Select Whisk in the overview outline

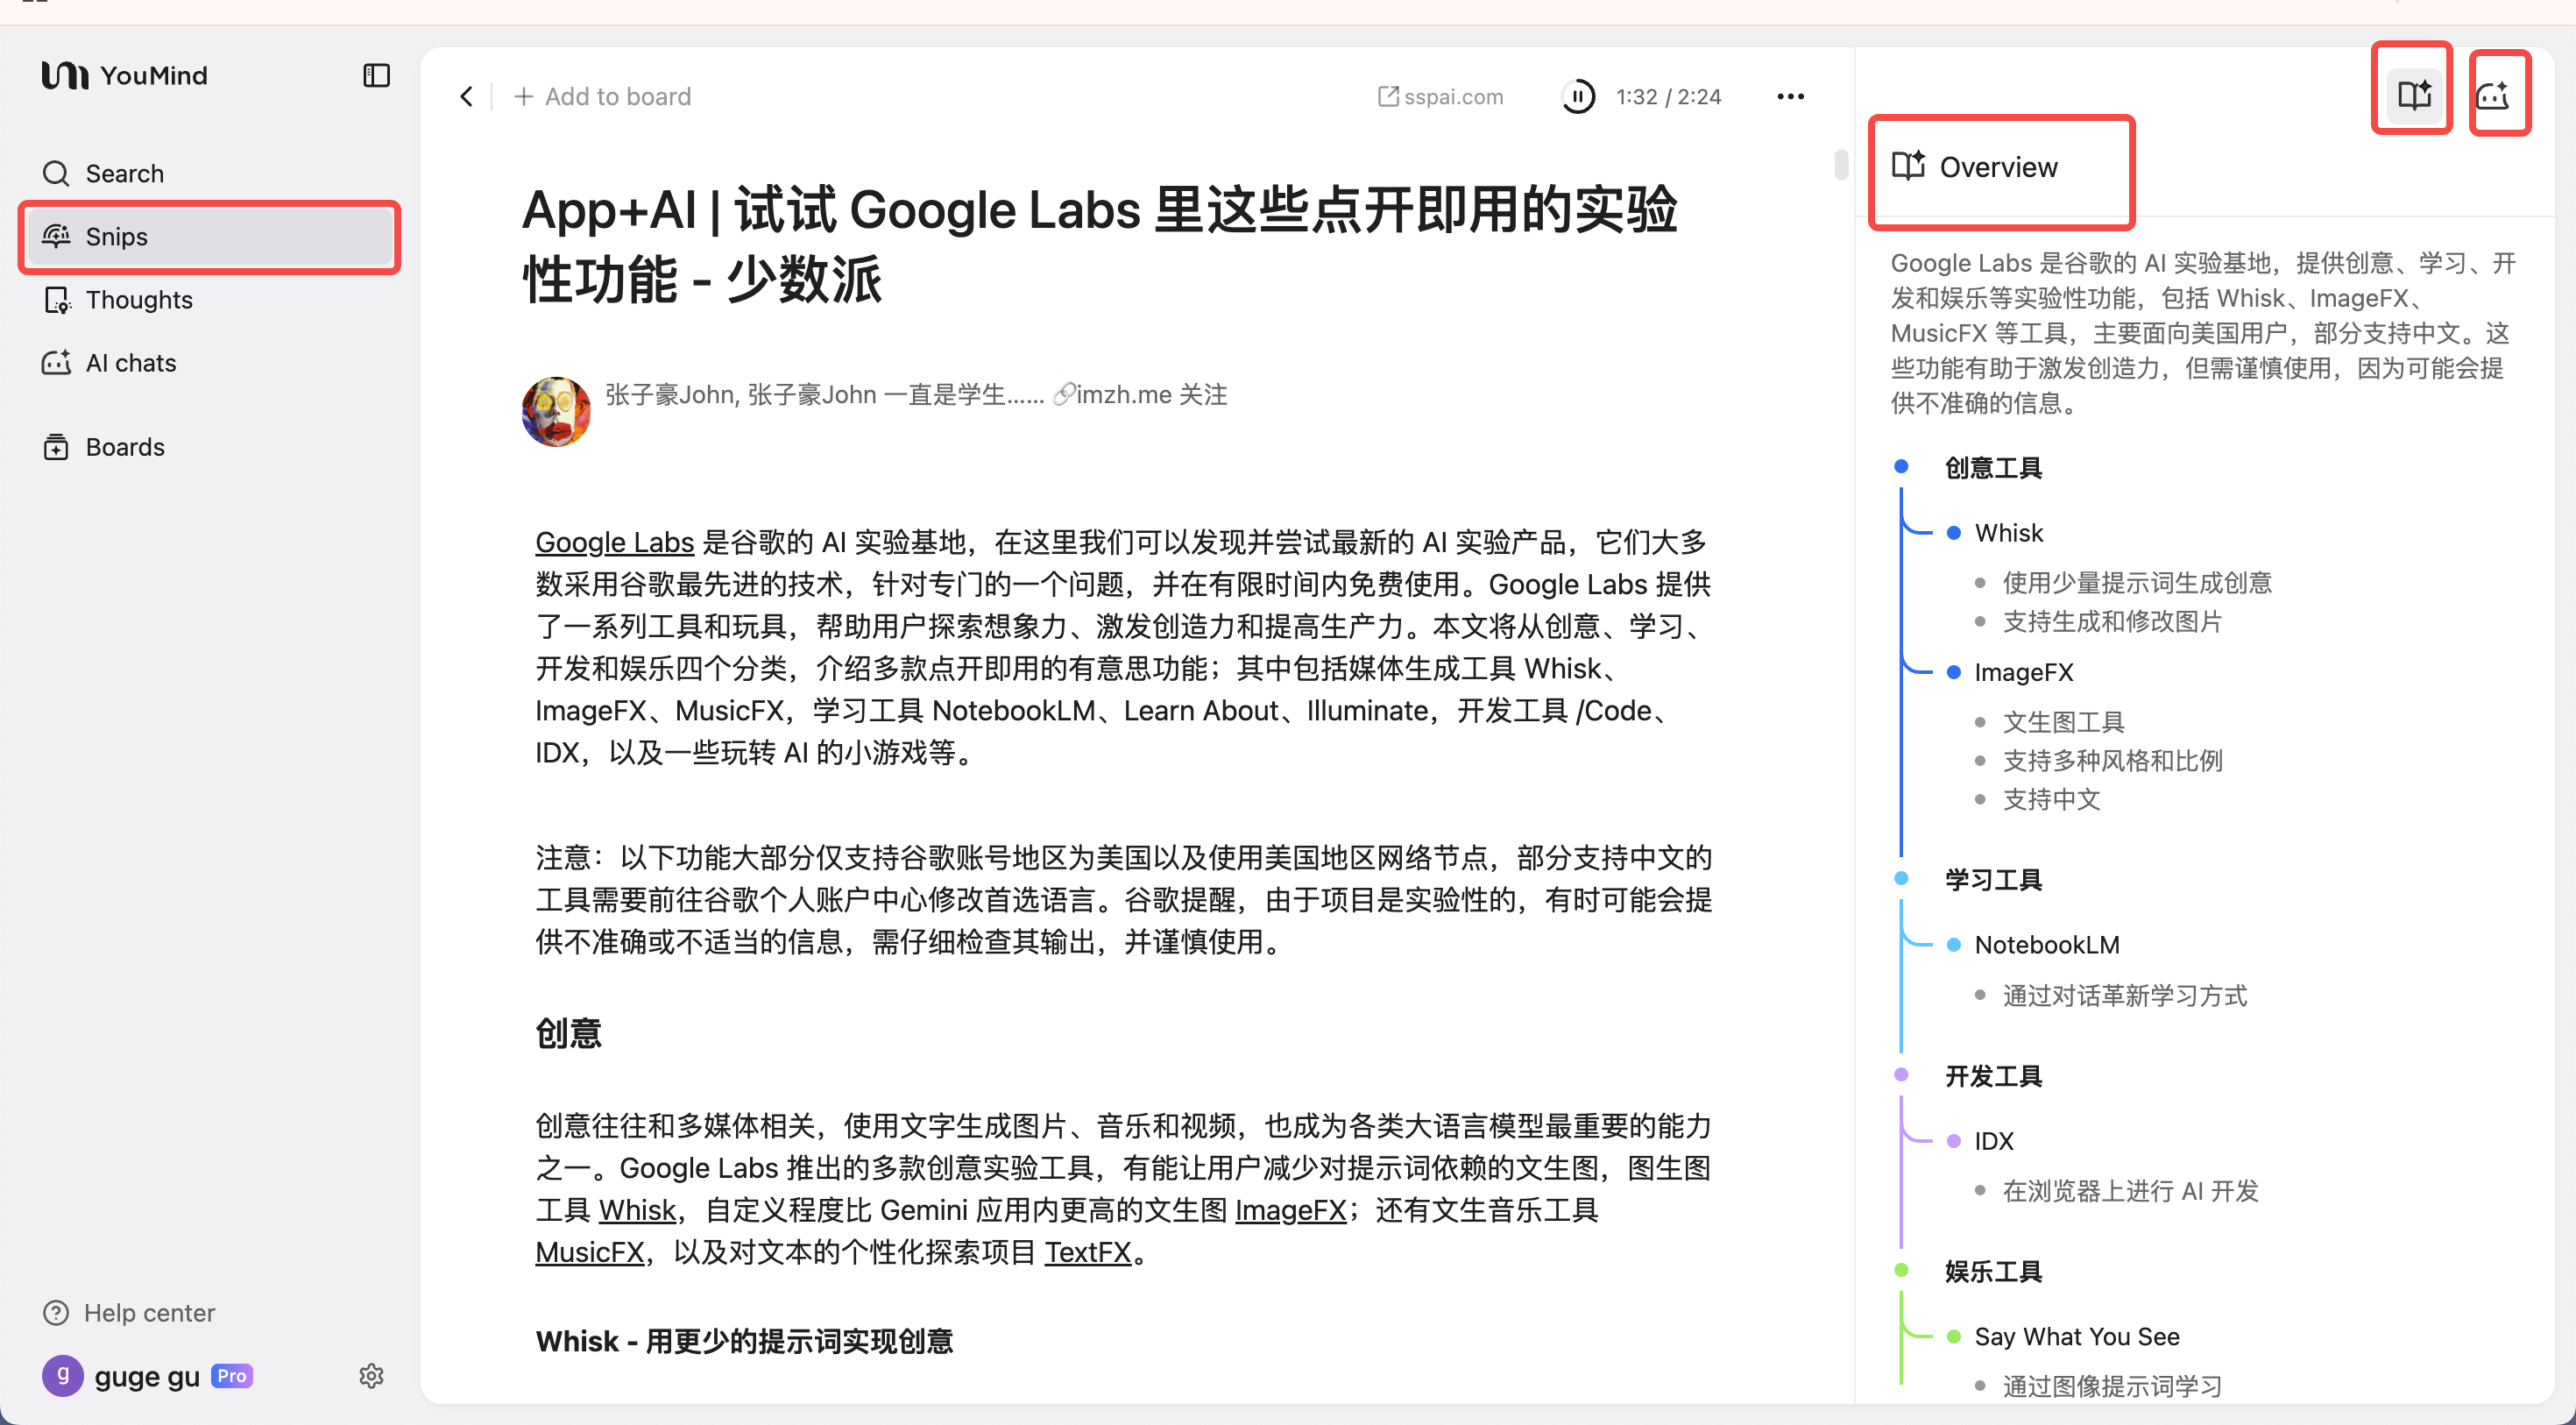click(2008, 533)
